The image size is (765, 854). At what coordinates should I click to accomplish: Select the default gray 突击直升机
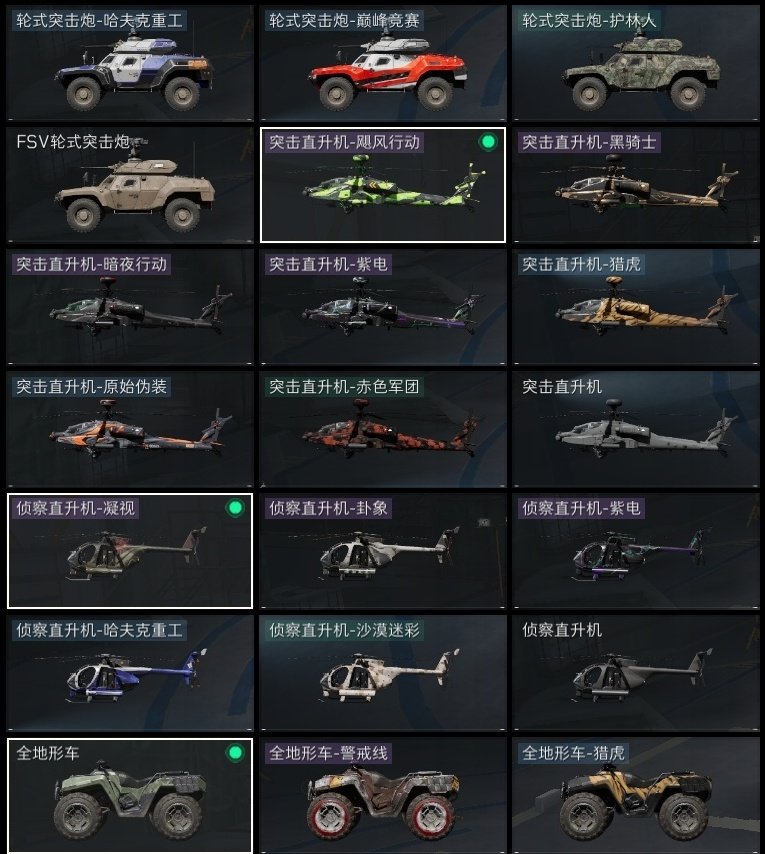(636, 429)
